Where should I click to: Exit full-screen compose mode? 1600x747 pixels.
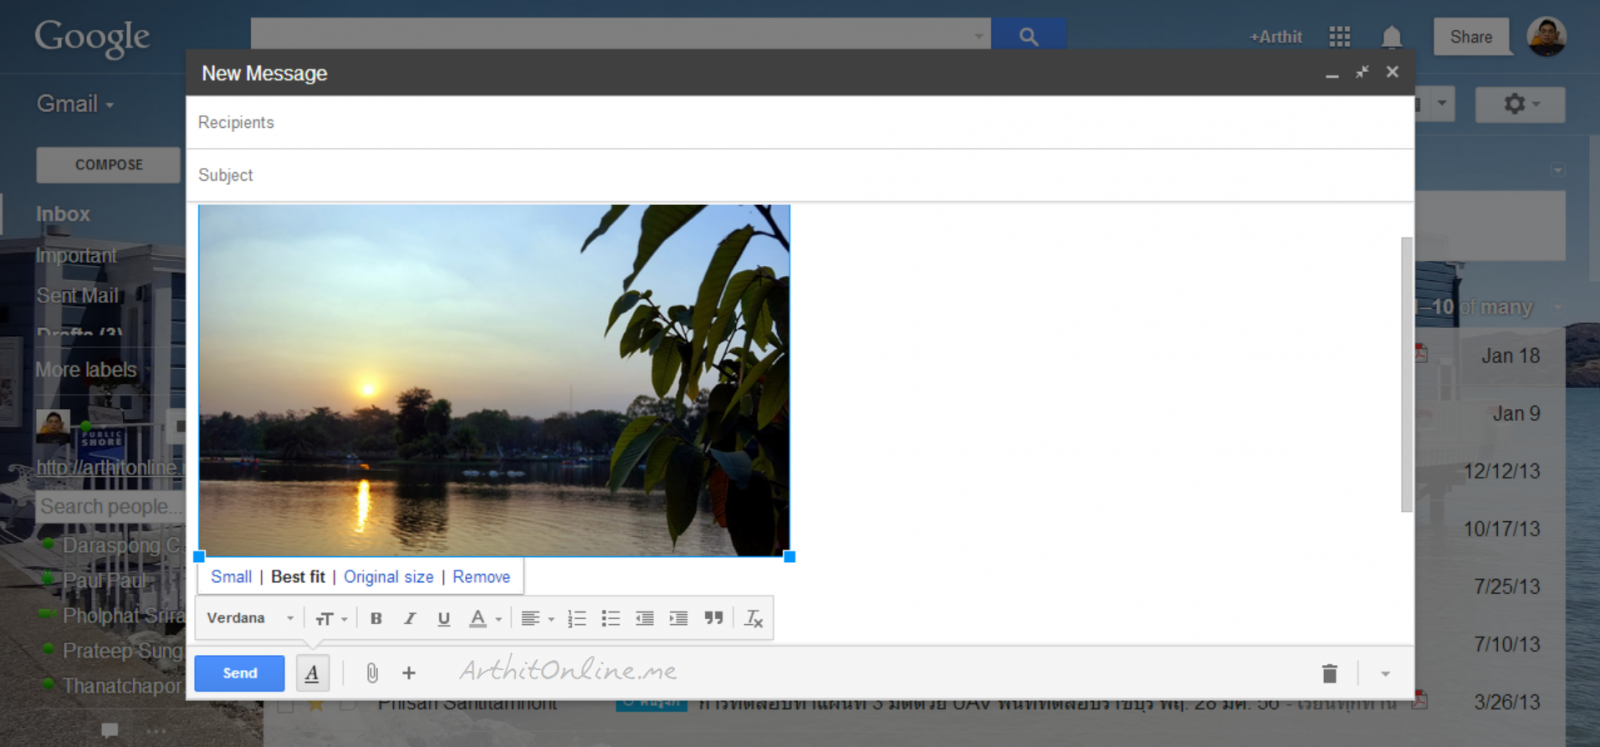[1362, 72]
